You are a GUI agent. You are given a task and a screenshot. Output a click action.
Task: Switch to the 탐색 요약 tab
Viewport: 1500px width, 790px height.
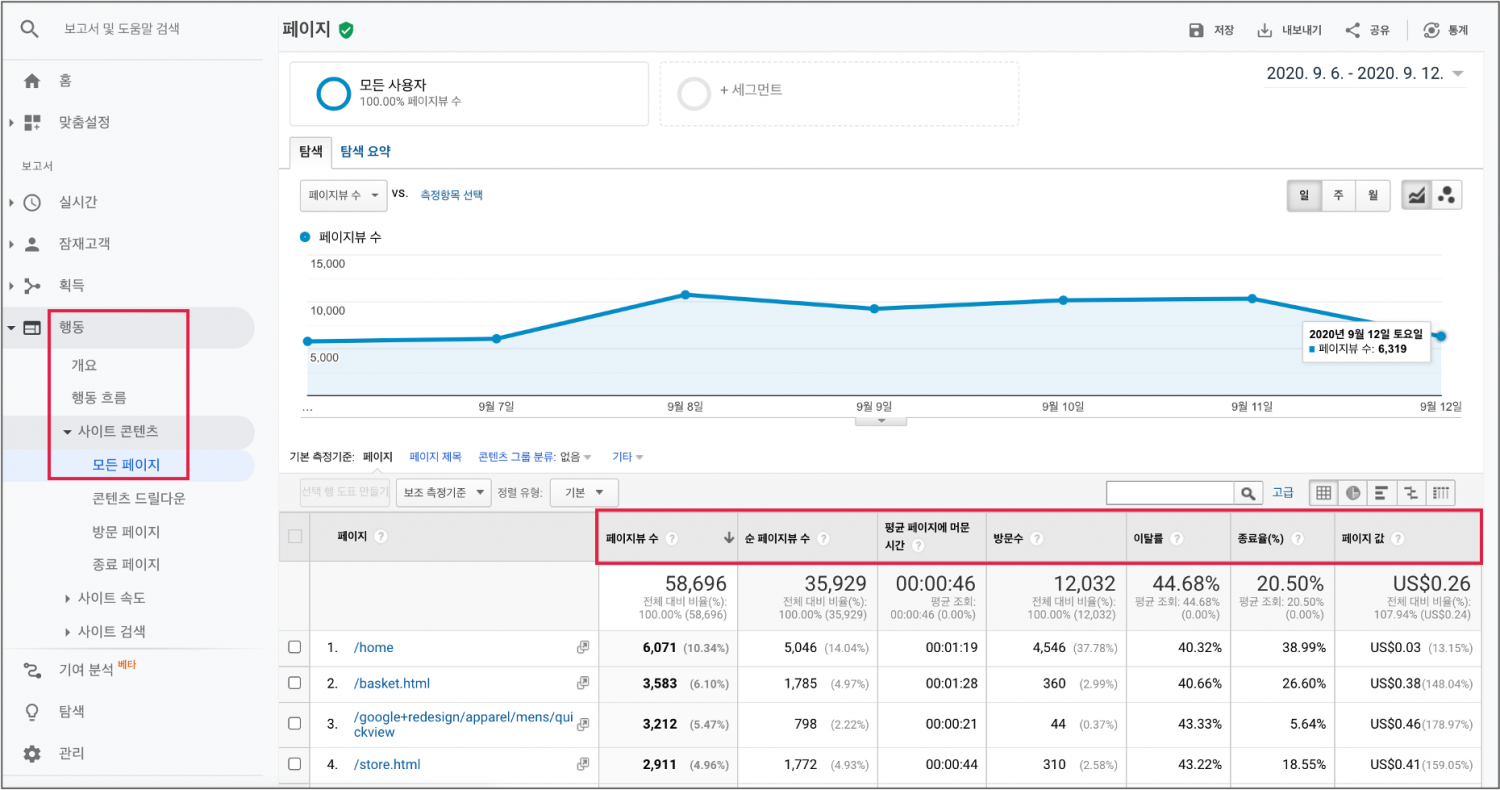click(365, 152)
